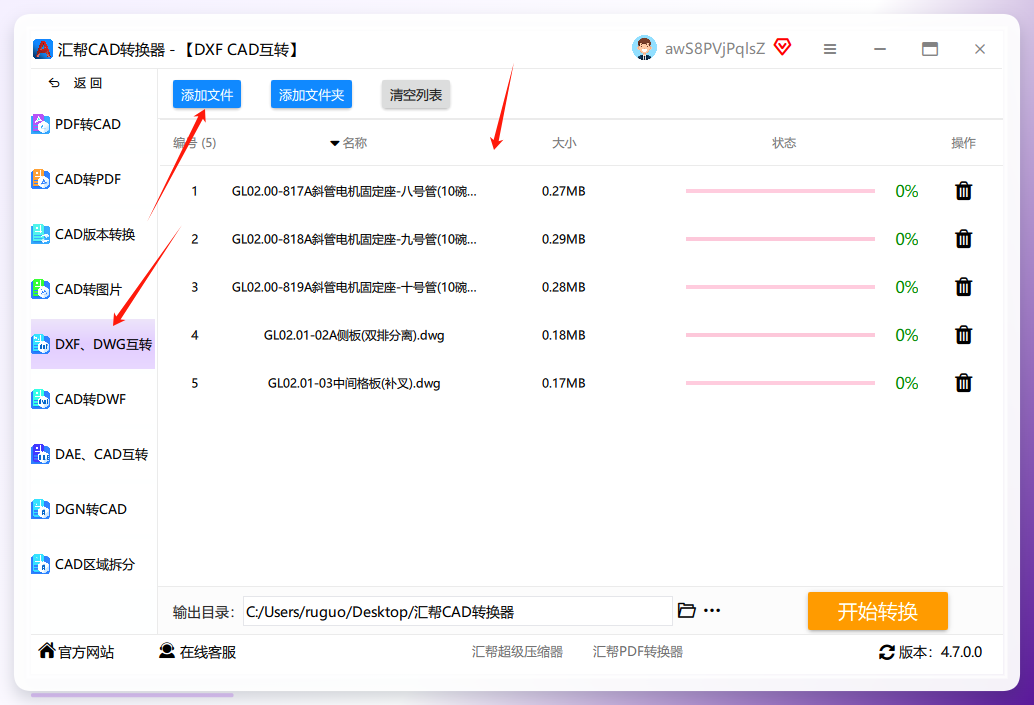Open DGN转CAD mode
This screenshot has width=1034, height=705.
tap(79, 510)
